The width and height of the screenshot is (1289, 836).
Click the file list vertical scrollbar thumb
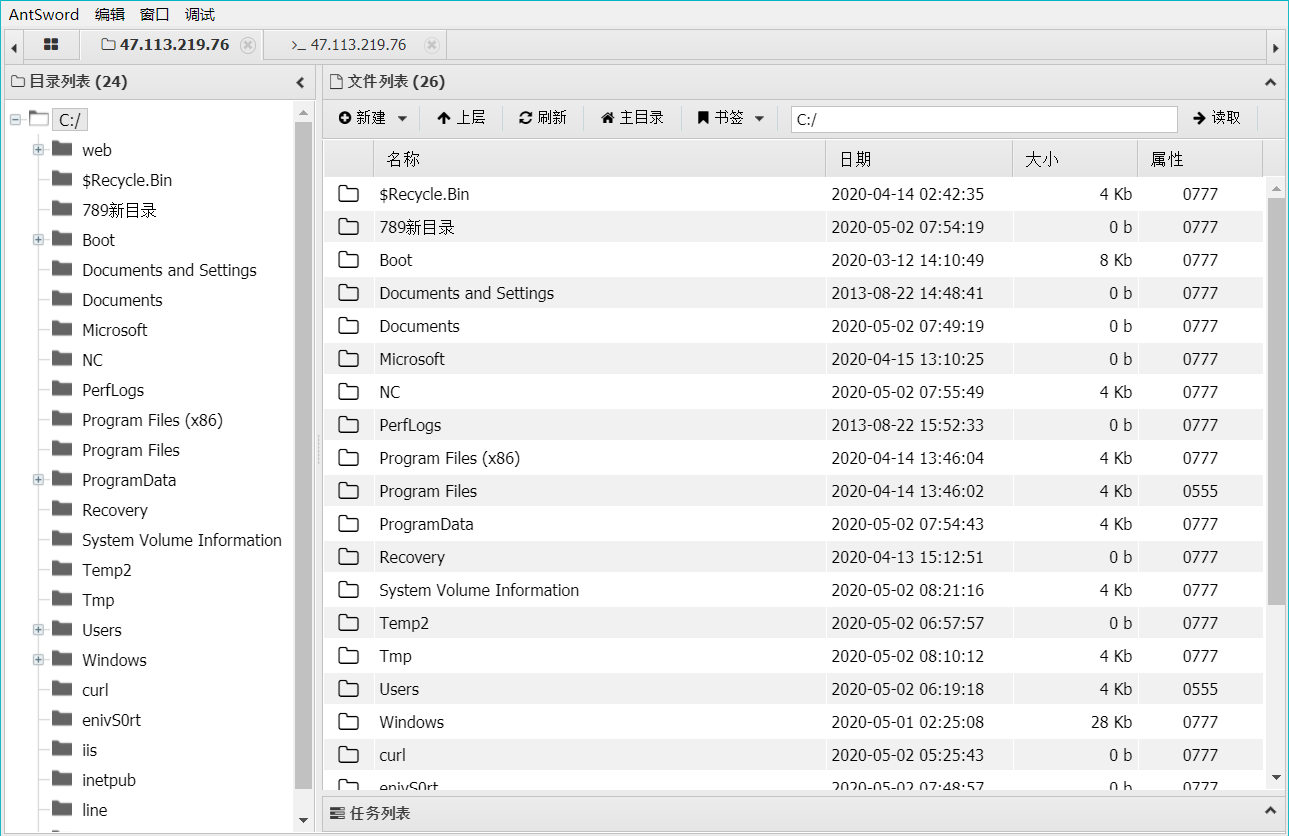pos(1276,400)
